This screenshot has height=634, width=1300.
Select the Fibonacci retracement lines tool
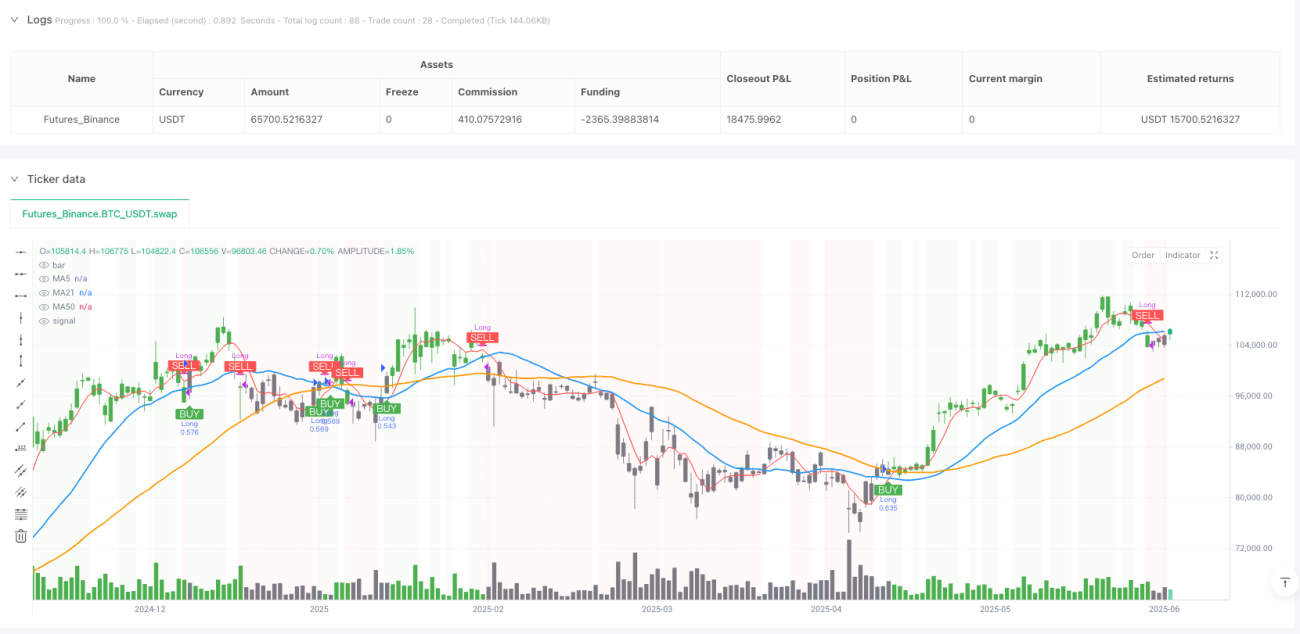point(21,514)
